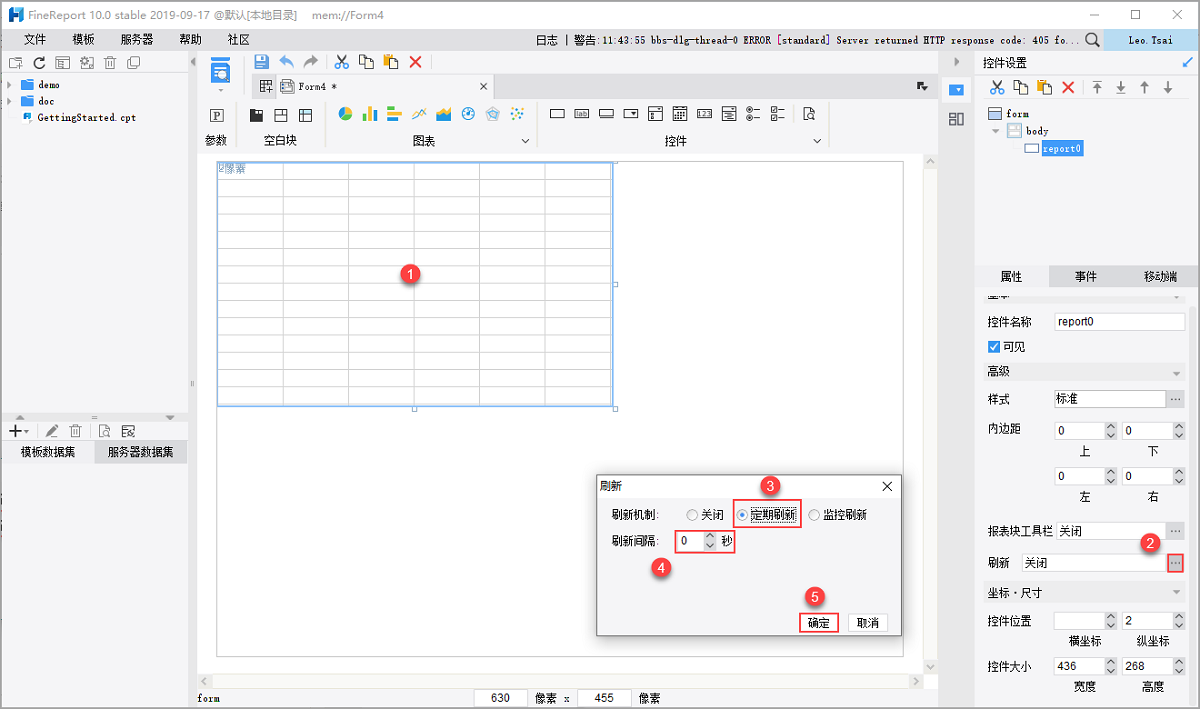The image size is (1200, 709).
Task: Insert a pie chart
Action: [x=345, y=114]
